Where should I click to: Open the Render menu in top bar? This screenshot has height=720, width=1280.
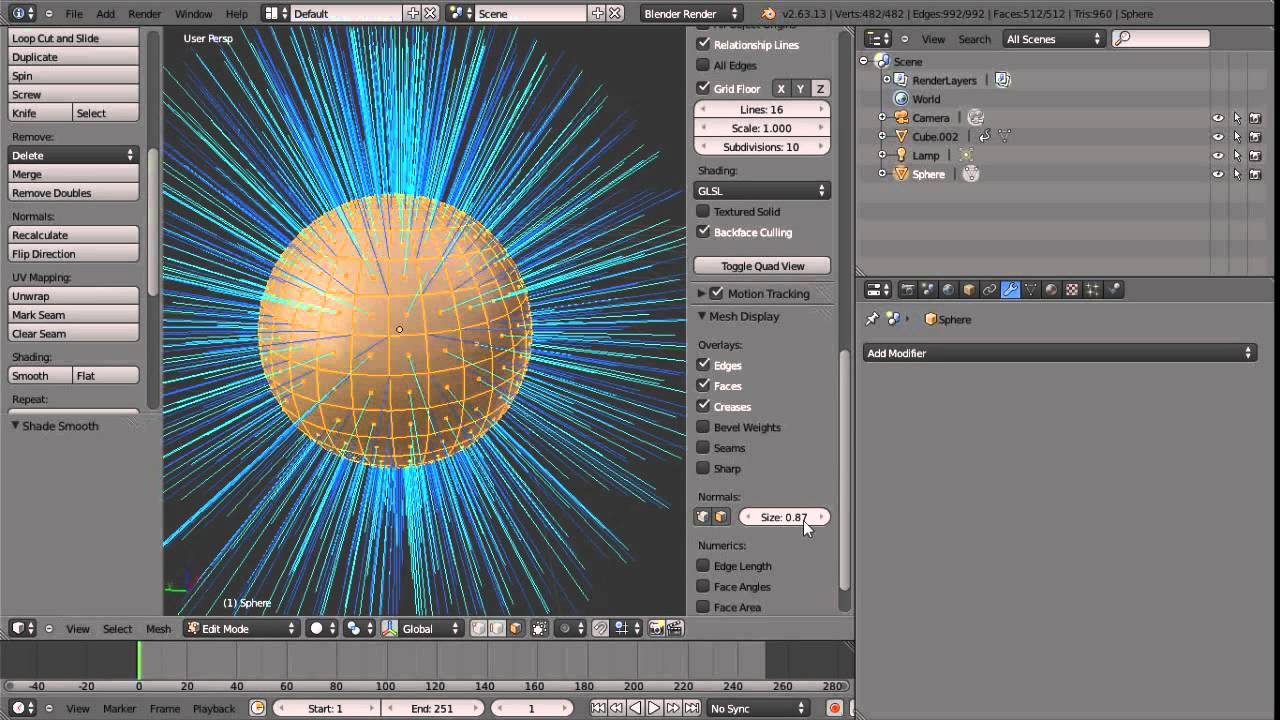[x=145, y=14]
